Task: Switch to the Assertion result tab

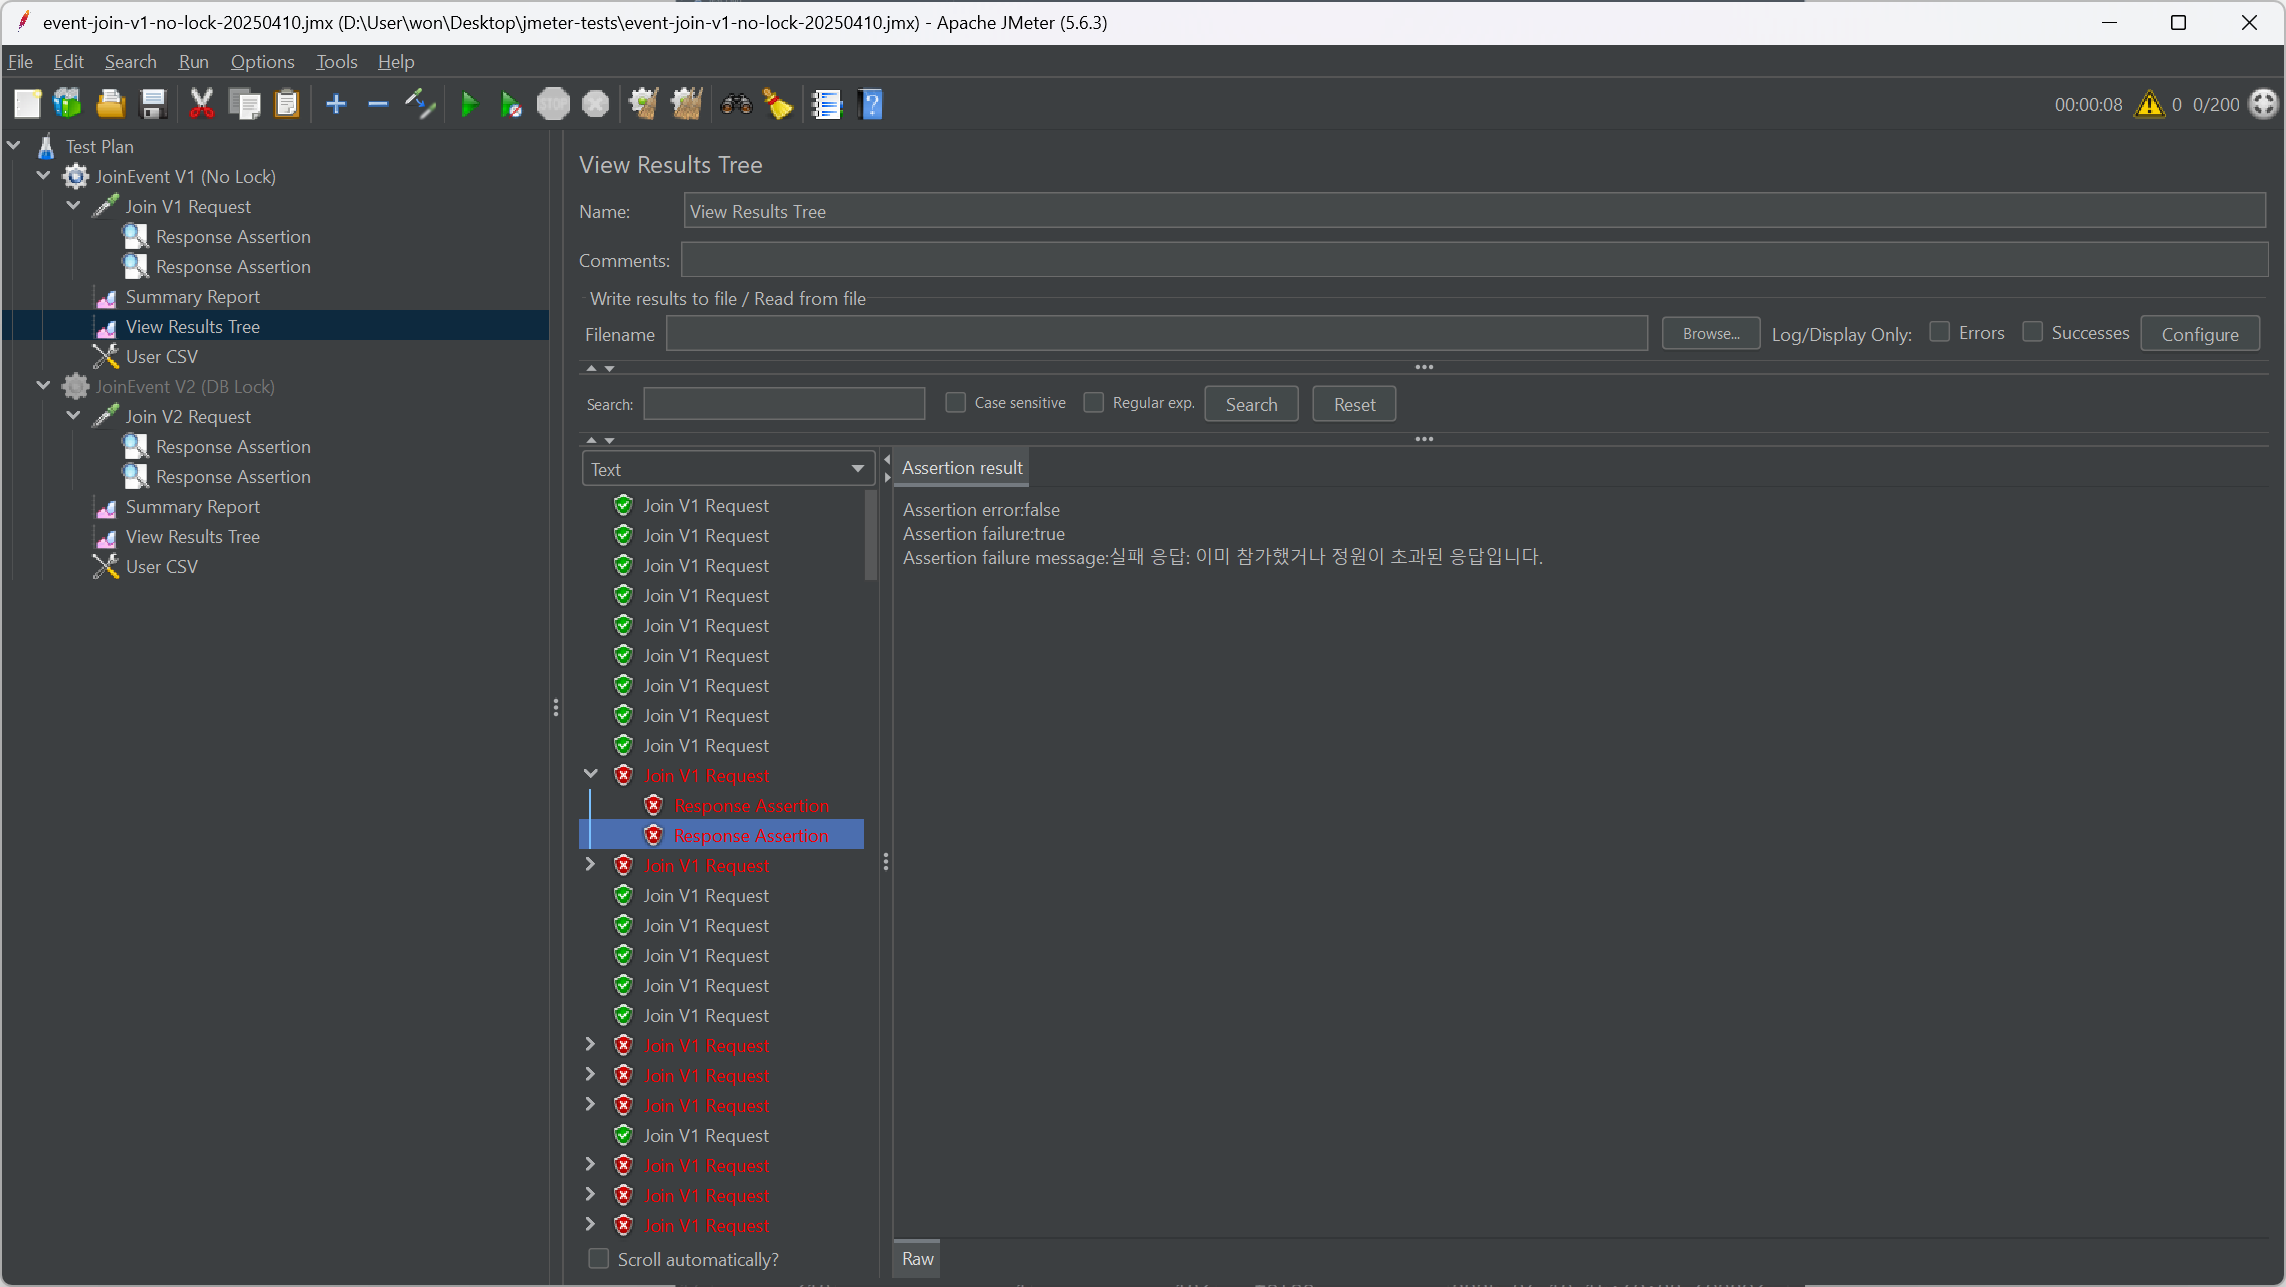Action: (961, 468)
